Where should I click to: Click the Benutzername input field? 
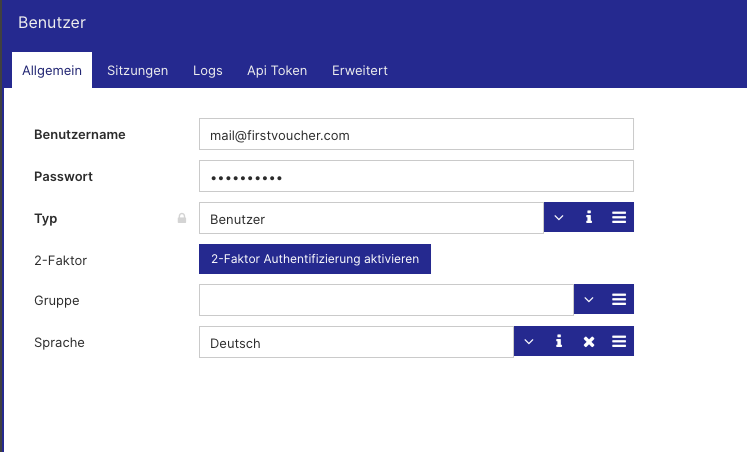416,134
